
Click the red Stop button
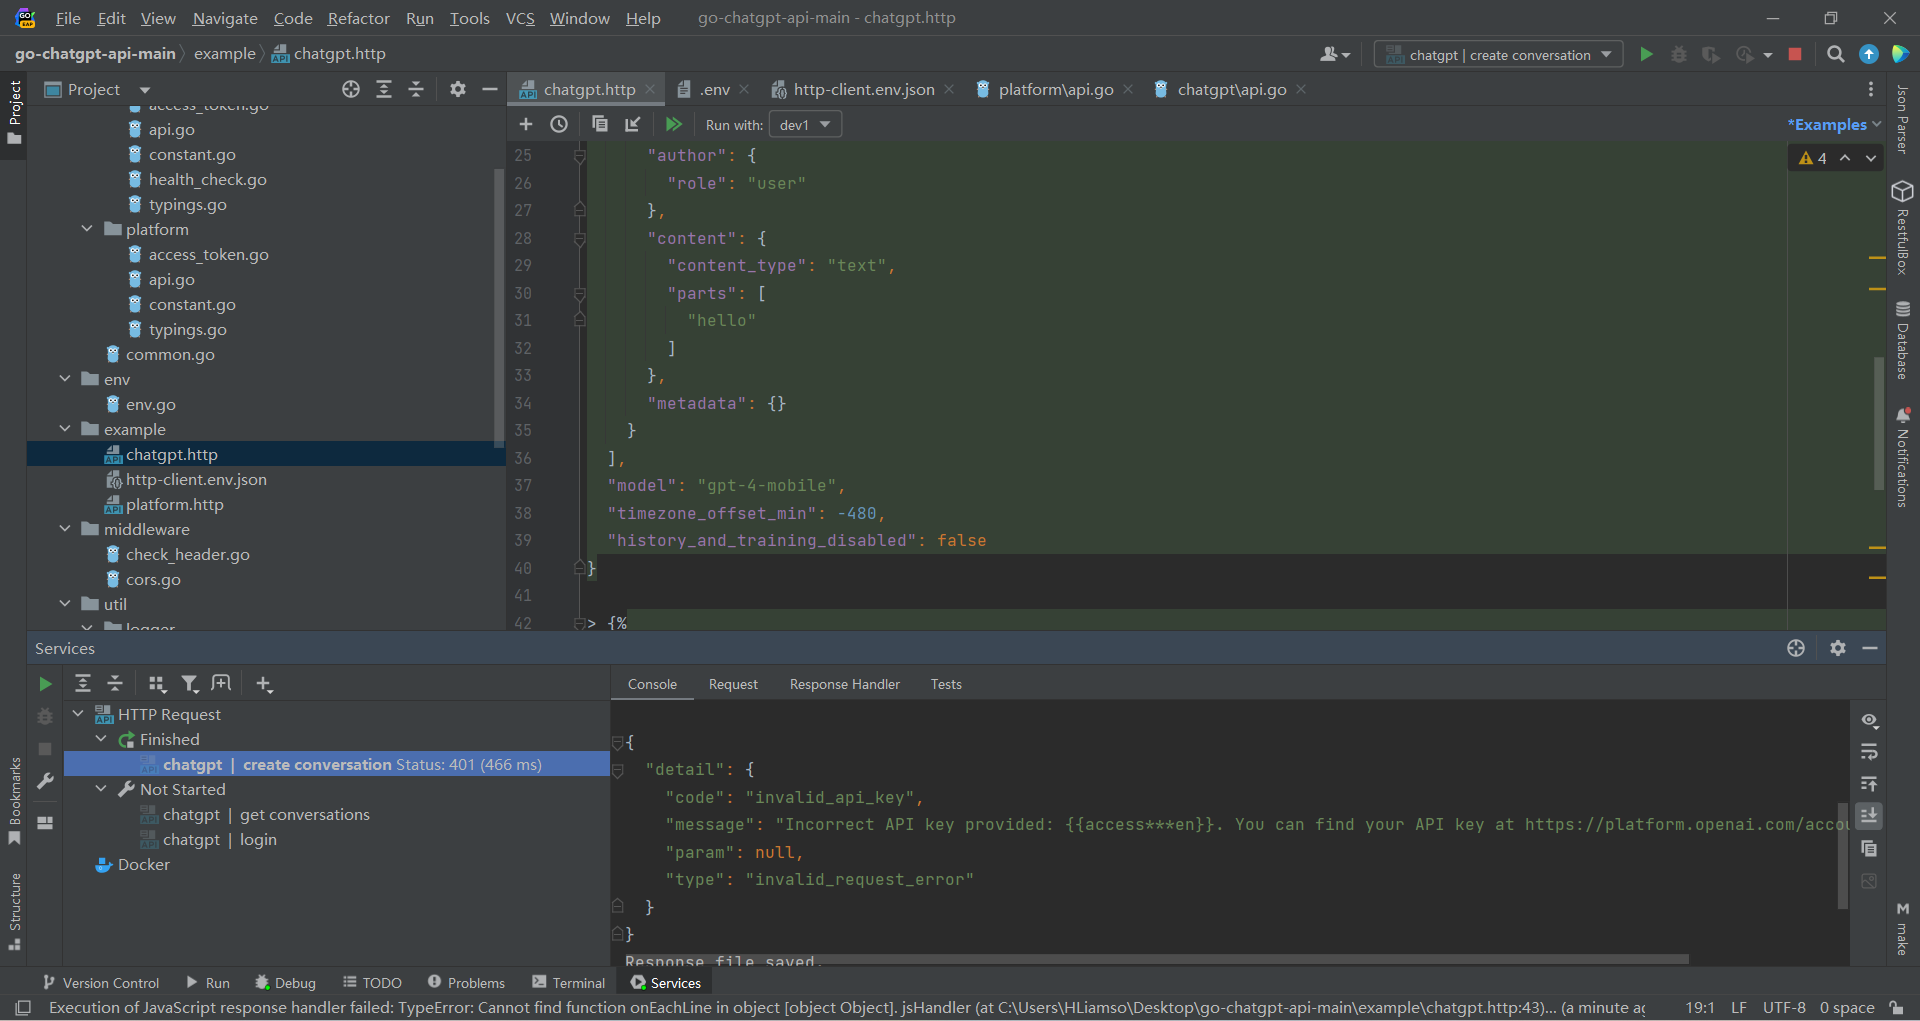[x=1795, y=54]
